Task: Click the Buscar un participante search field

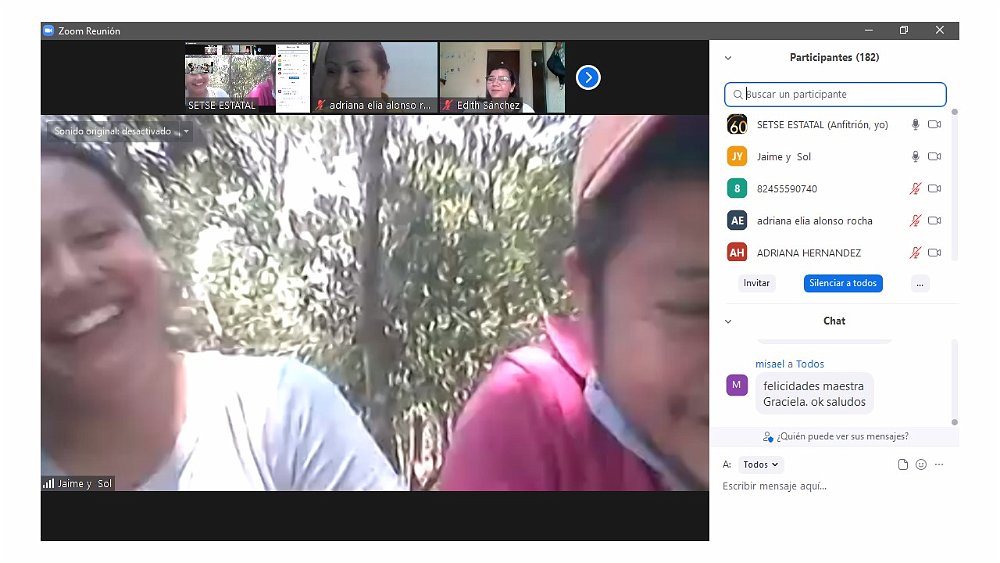Action: click(x=840, y=94)
